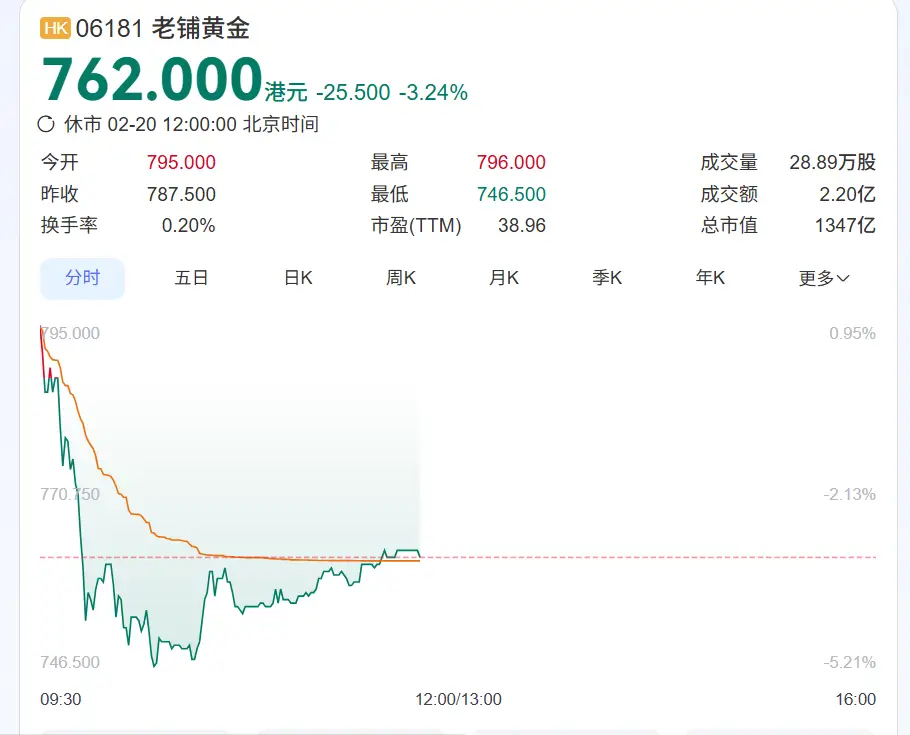Open the 日K daily candlestick tab

tap(298, 278)
